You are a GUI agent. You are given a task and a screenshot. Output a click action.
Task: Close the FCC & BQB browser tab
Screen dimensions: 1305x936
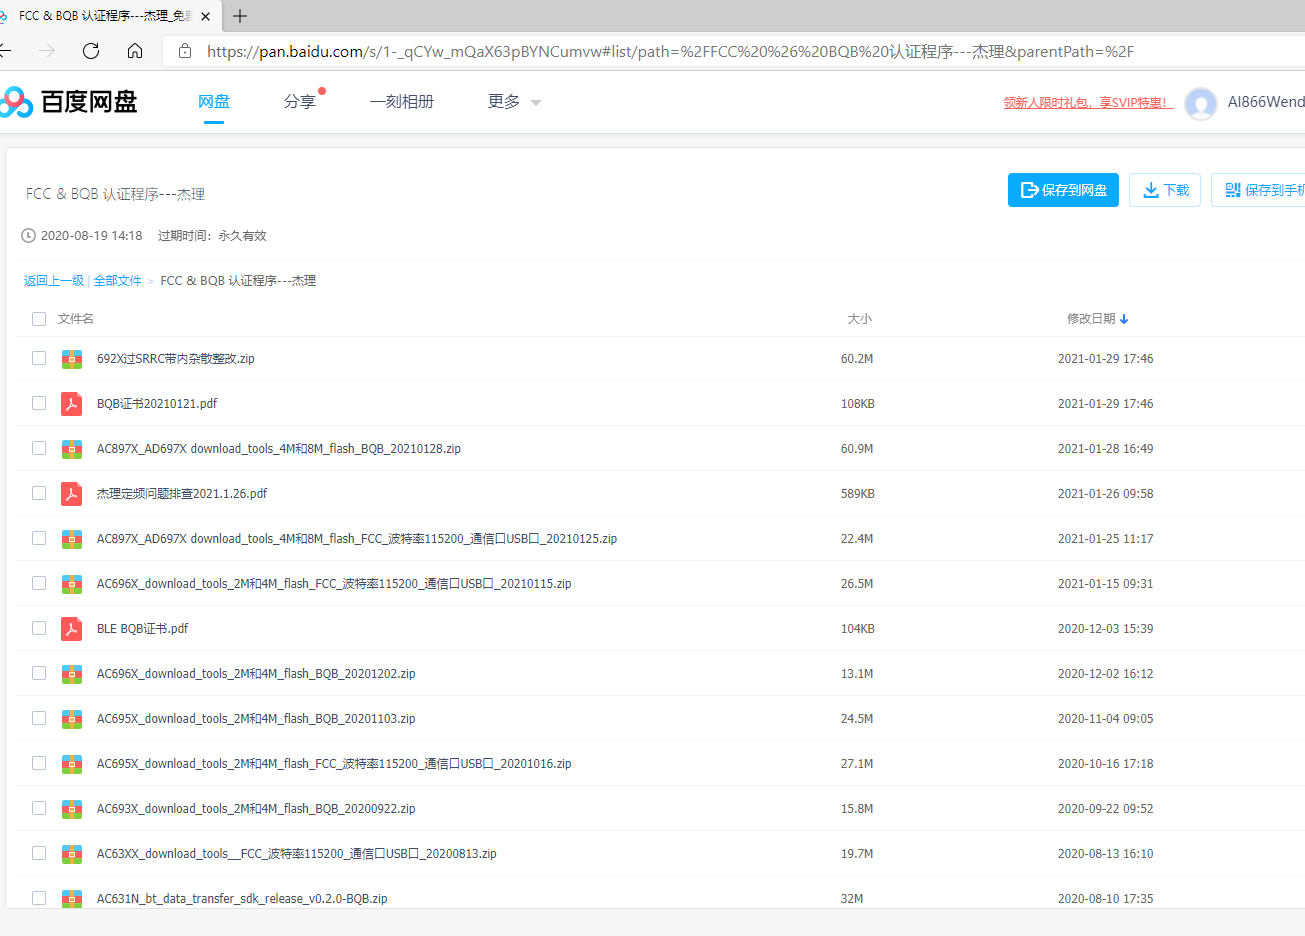click(x=206, y=16)
